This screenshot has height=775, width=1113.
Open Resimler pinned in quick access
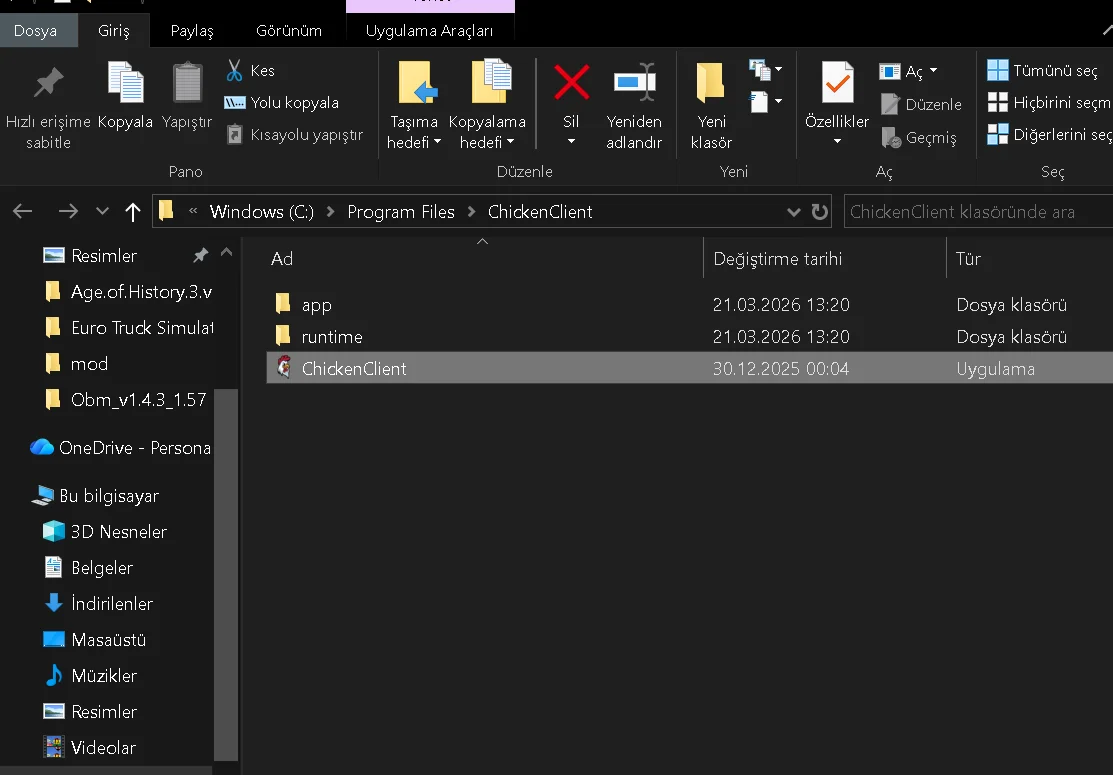point(104,255)
